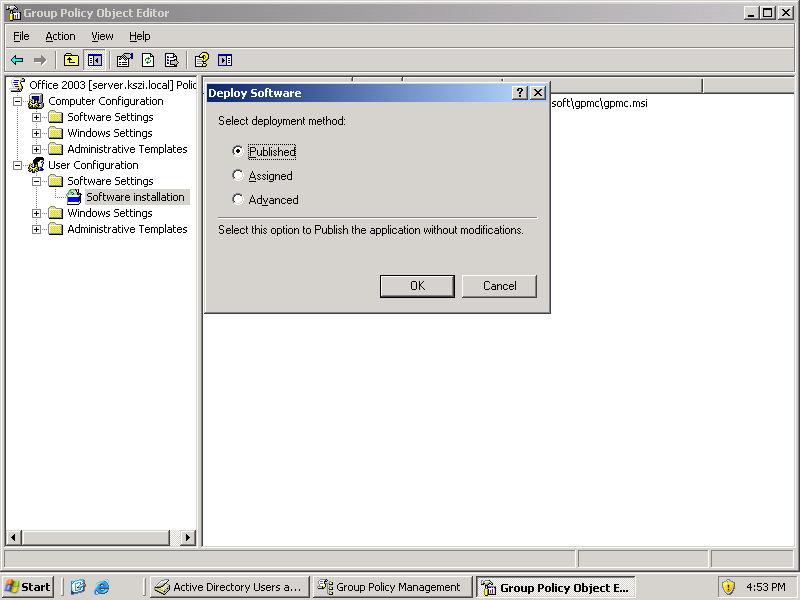The image size is (800, 600).
Task: Open the Help toolbar icon
Action: [202, 60]
